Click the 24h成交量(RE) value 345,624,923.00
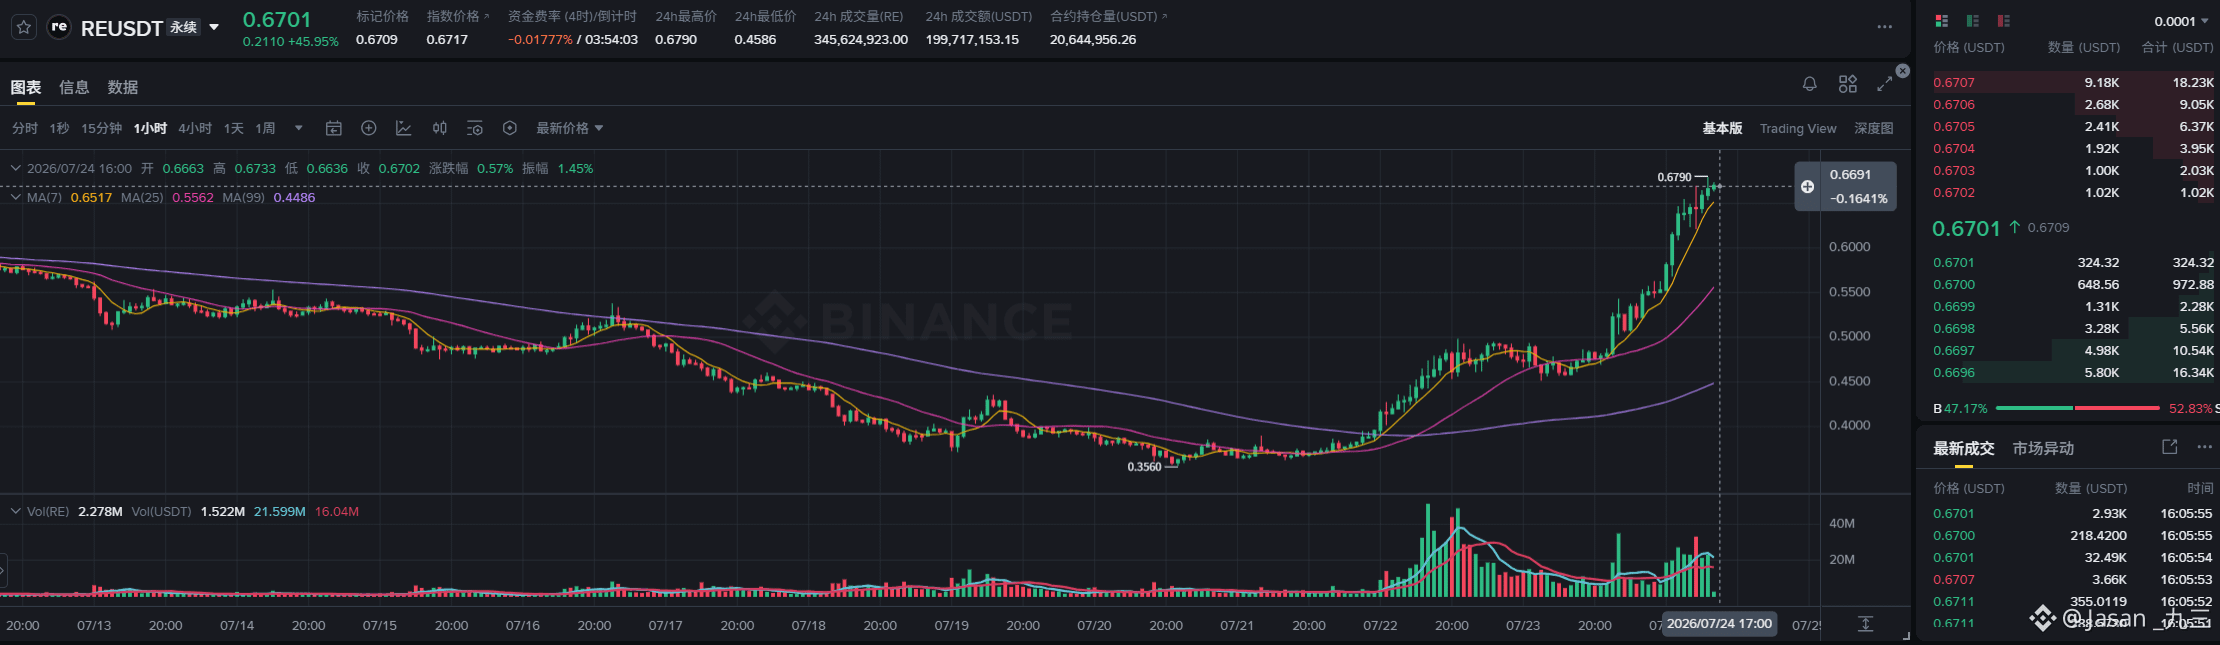Screen dimensions: 2220x645 click(860, 40)
